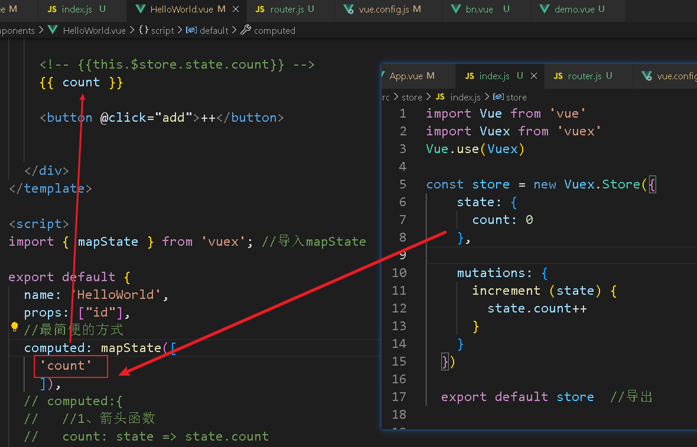697x447 pixels.
Task: Click the 'increment (state)' mutation text
Action: (537, 291)
